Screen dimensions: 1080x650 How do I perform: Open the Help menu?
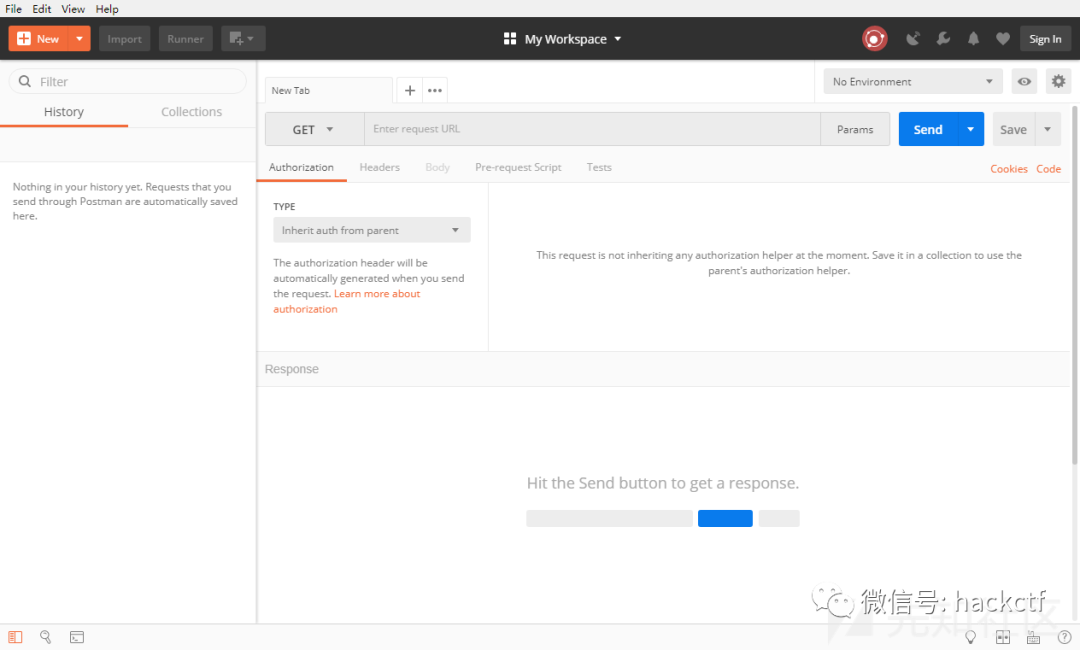click(x=107, y=9)
